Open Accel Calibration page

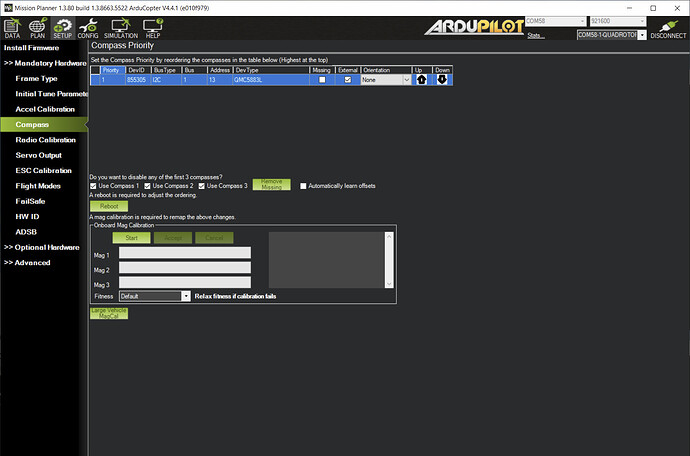coord(45,109)
